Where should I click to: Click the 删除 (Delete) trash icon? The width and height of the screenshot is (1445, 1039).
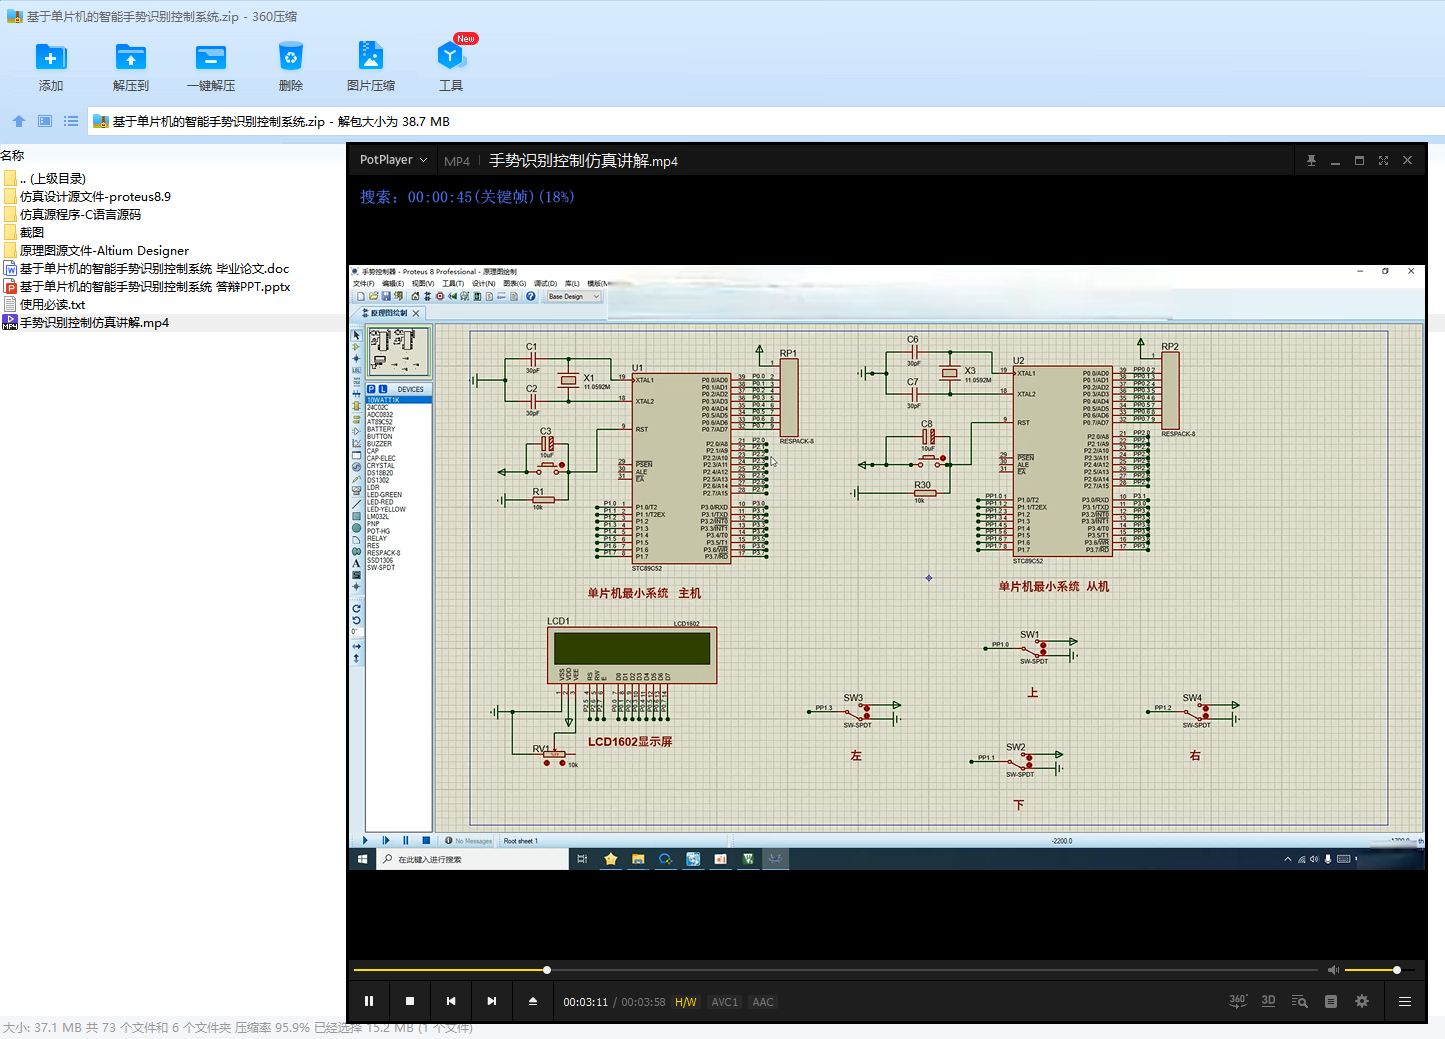tap(290, 58)
